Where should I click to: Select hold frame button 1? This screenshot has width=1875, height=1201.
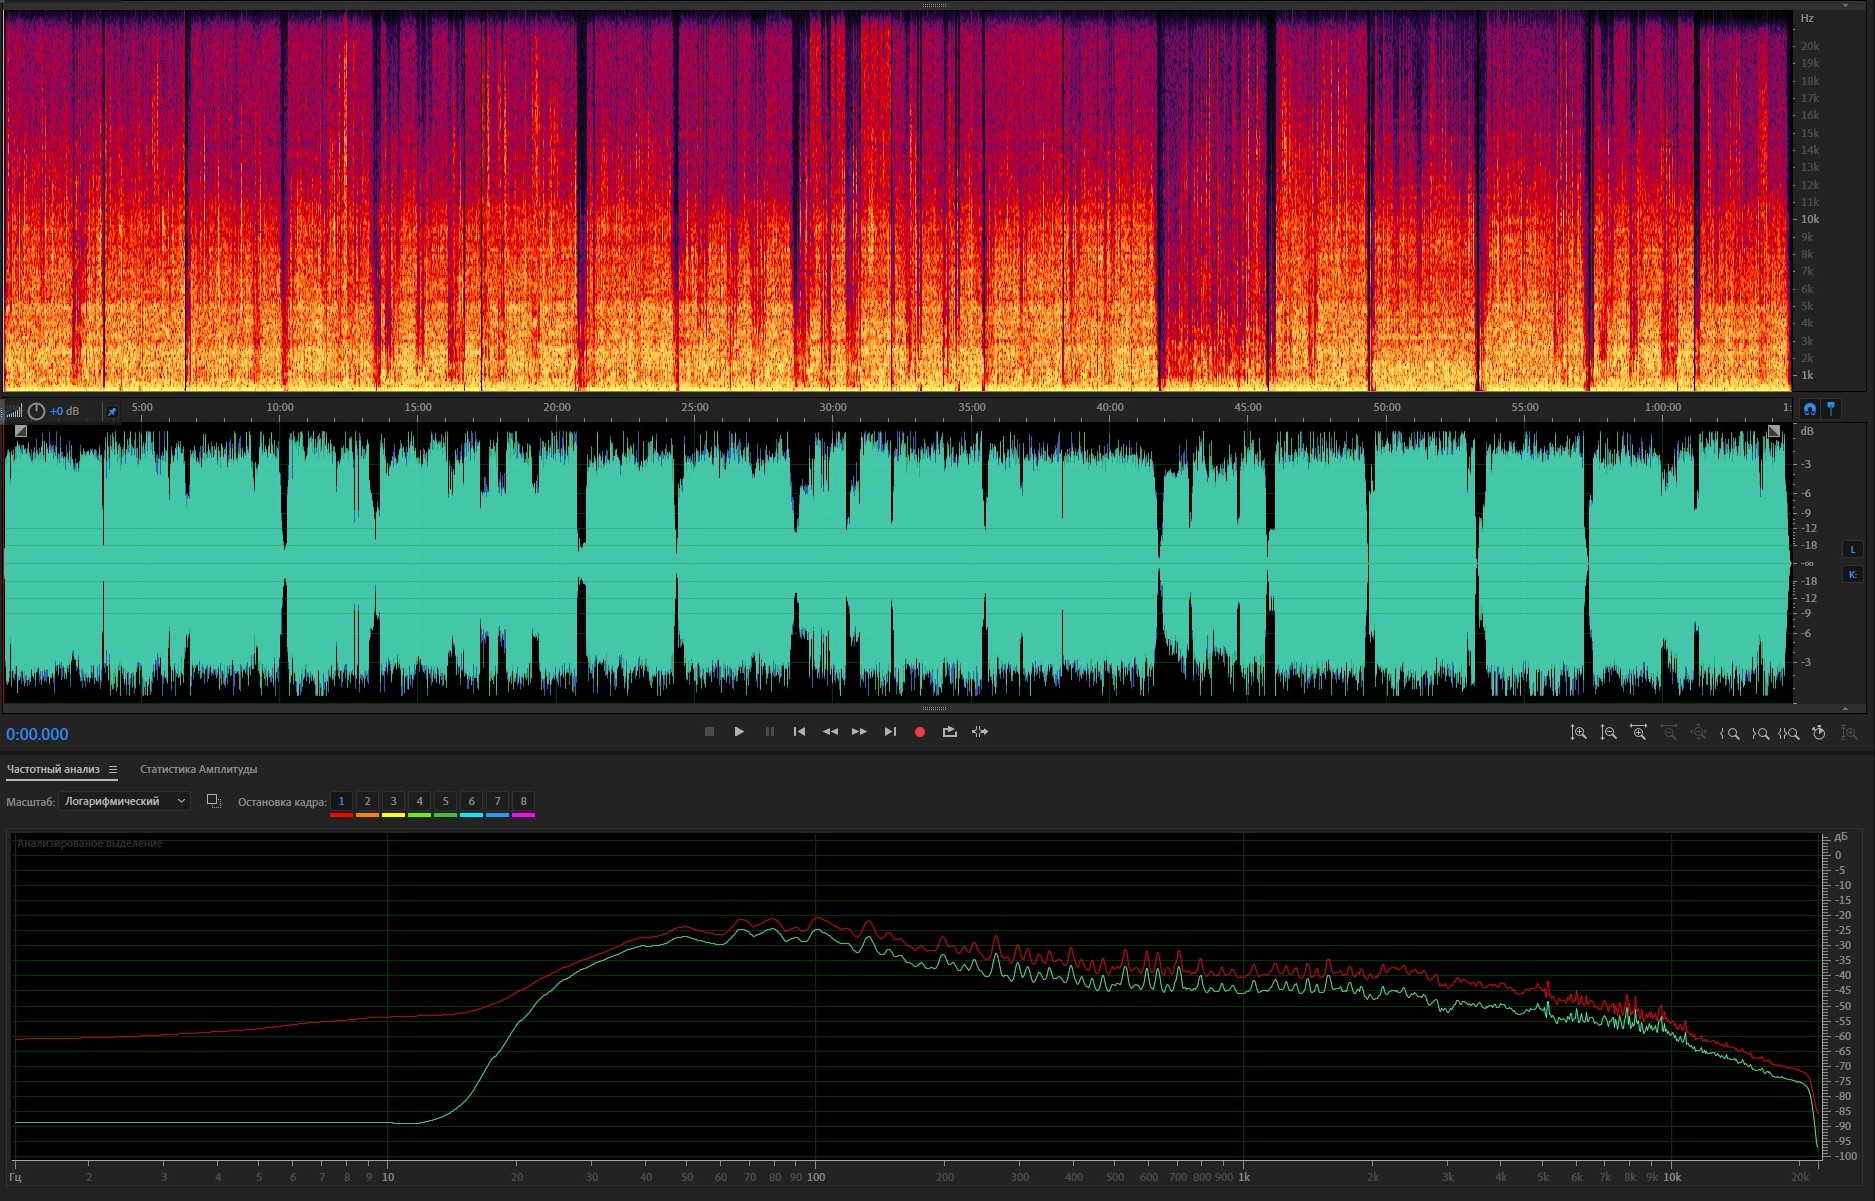341,801
